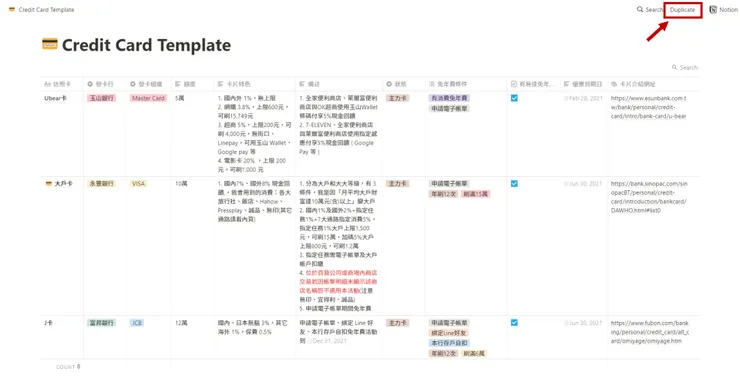Viewport: 740px width, 378px height.
Task: Click the multi-select icon of the 免年費條件 column
Action: (431, 84)
